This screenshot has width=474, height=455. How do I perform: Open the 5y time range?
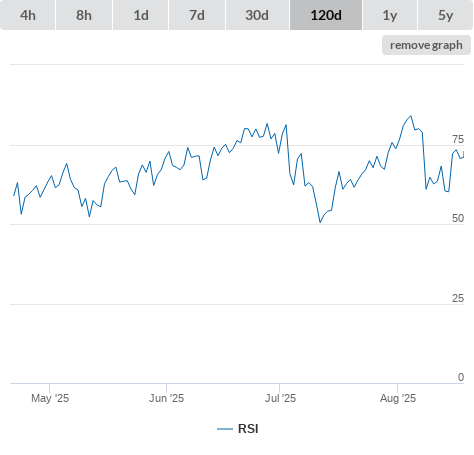(446, 15)
